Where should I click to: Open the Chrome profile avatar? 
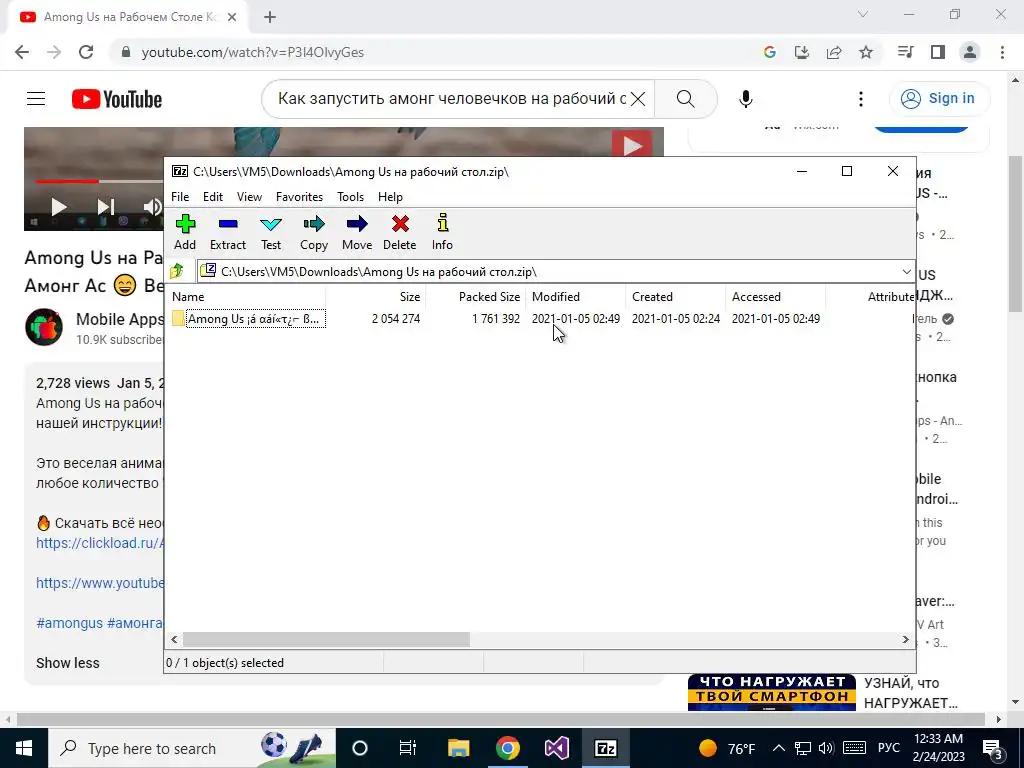tap(970, 52)
